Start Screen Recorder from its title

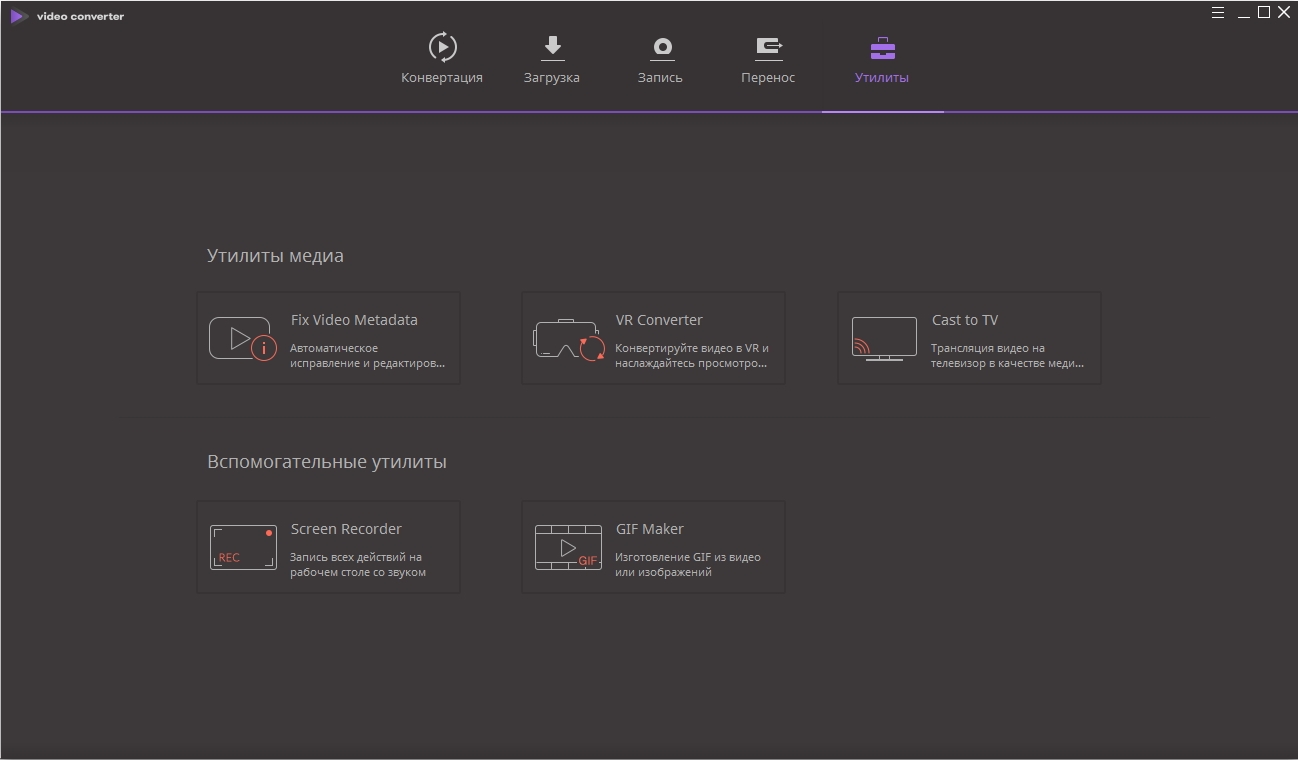(x=346, y=529)
